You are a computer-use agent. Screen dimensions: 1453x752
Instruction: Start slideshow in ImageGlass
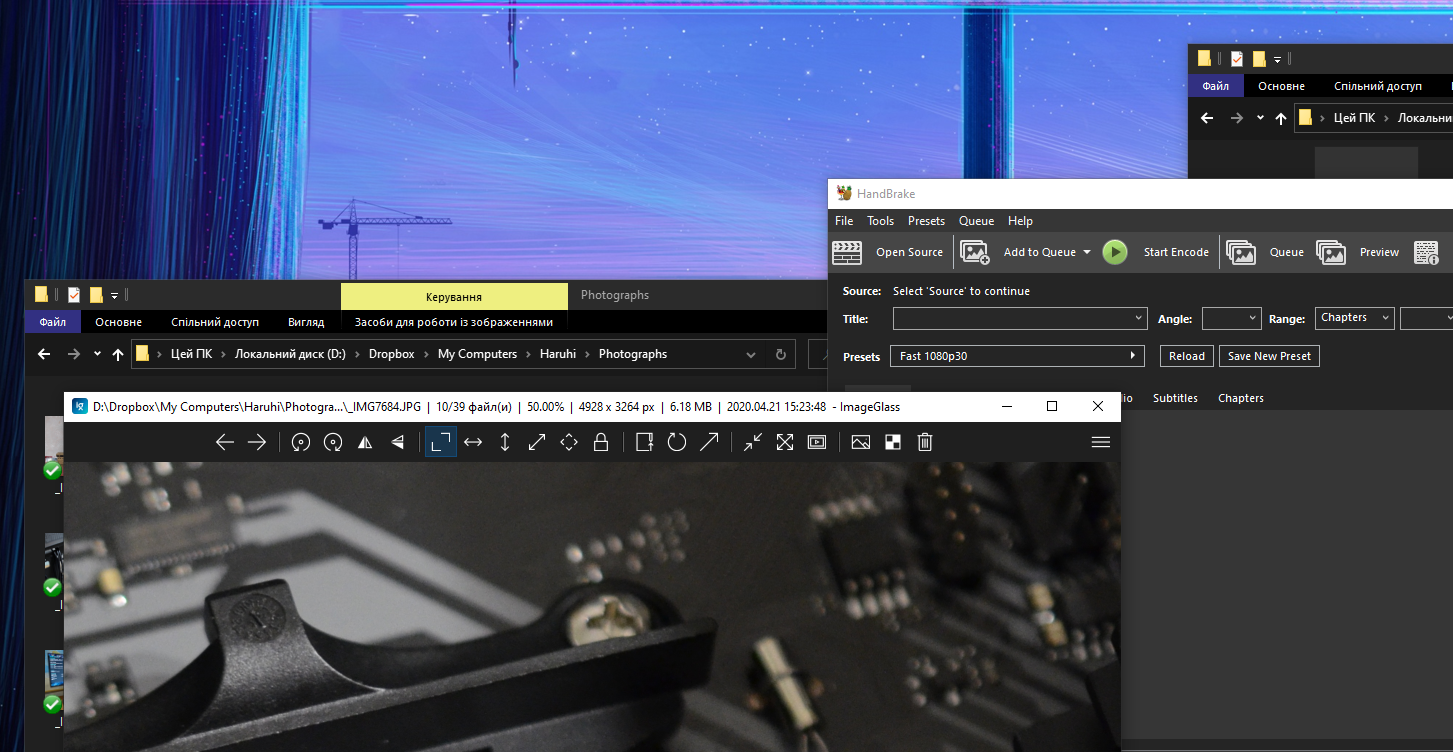pos(817,442)
